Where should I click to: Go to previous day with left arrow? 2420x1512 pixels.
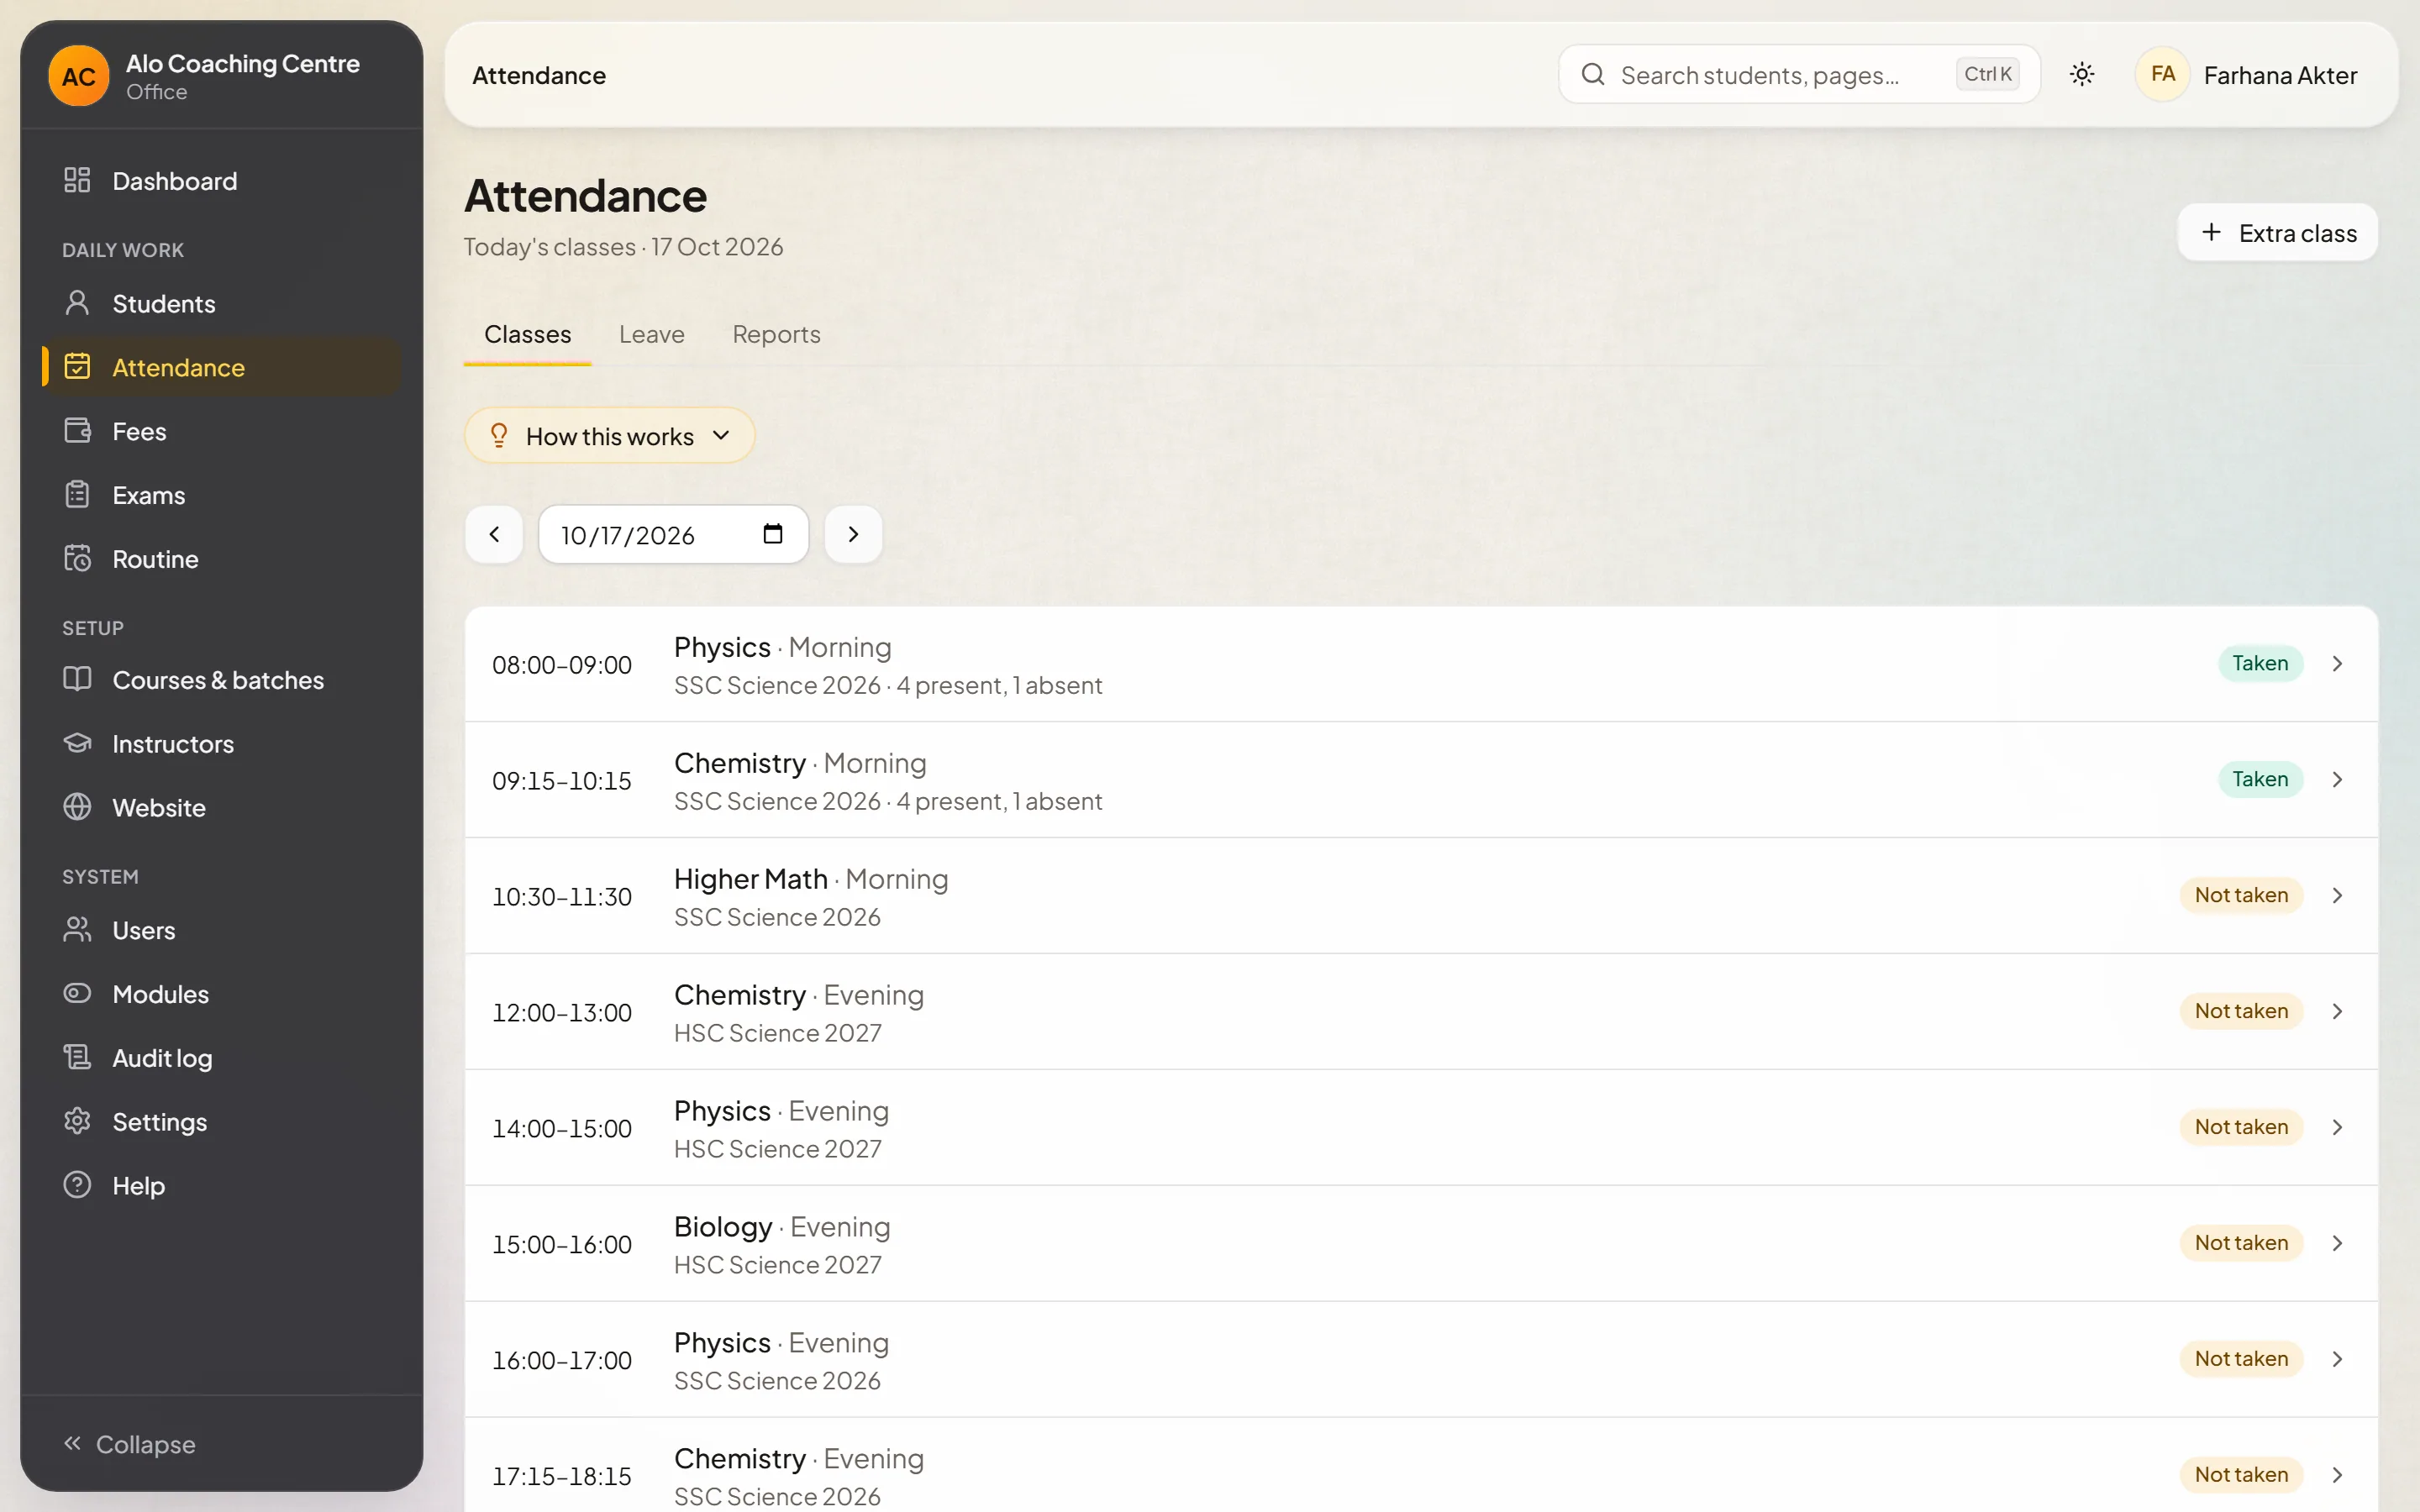point(494,534)
